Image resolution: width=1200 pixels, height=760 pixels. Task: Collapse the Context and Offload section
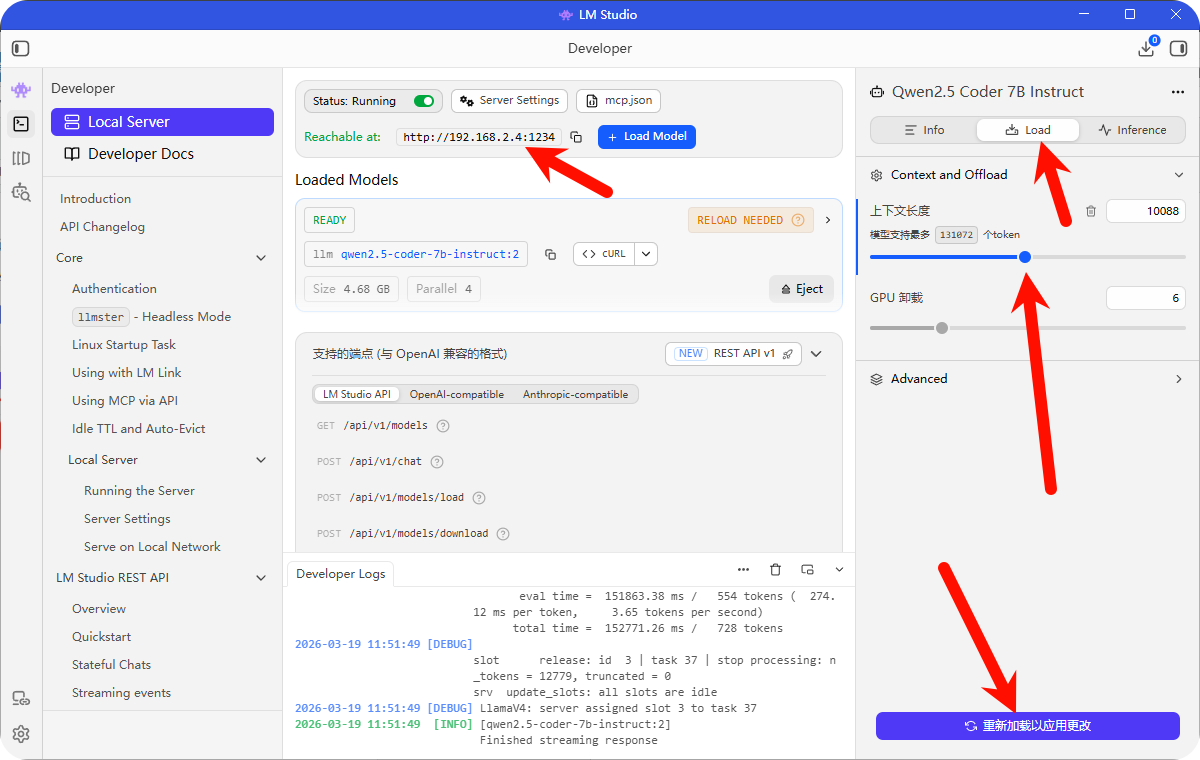(x=1178, y=175)
